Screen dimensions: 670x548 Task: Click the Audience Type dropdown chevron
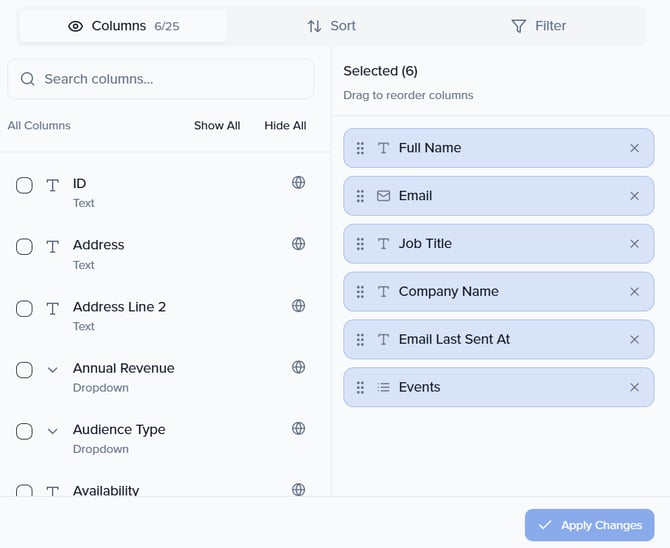pos(53,431)
